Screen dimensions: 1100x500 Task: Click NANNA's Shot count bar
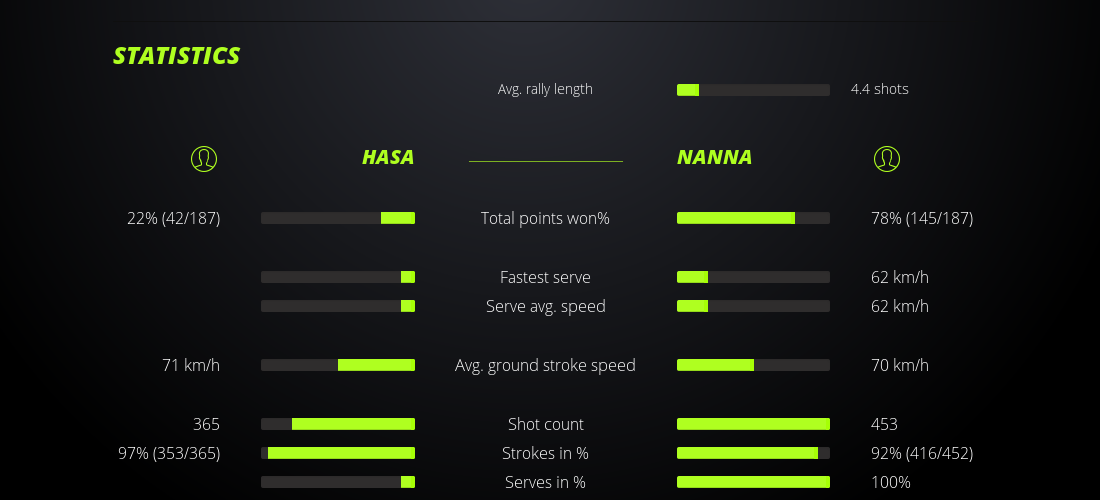[753, 424]
